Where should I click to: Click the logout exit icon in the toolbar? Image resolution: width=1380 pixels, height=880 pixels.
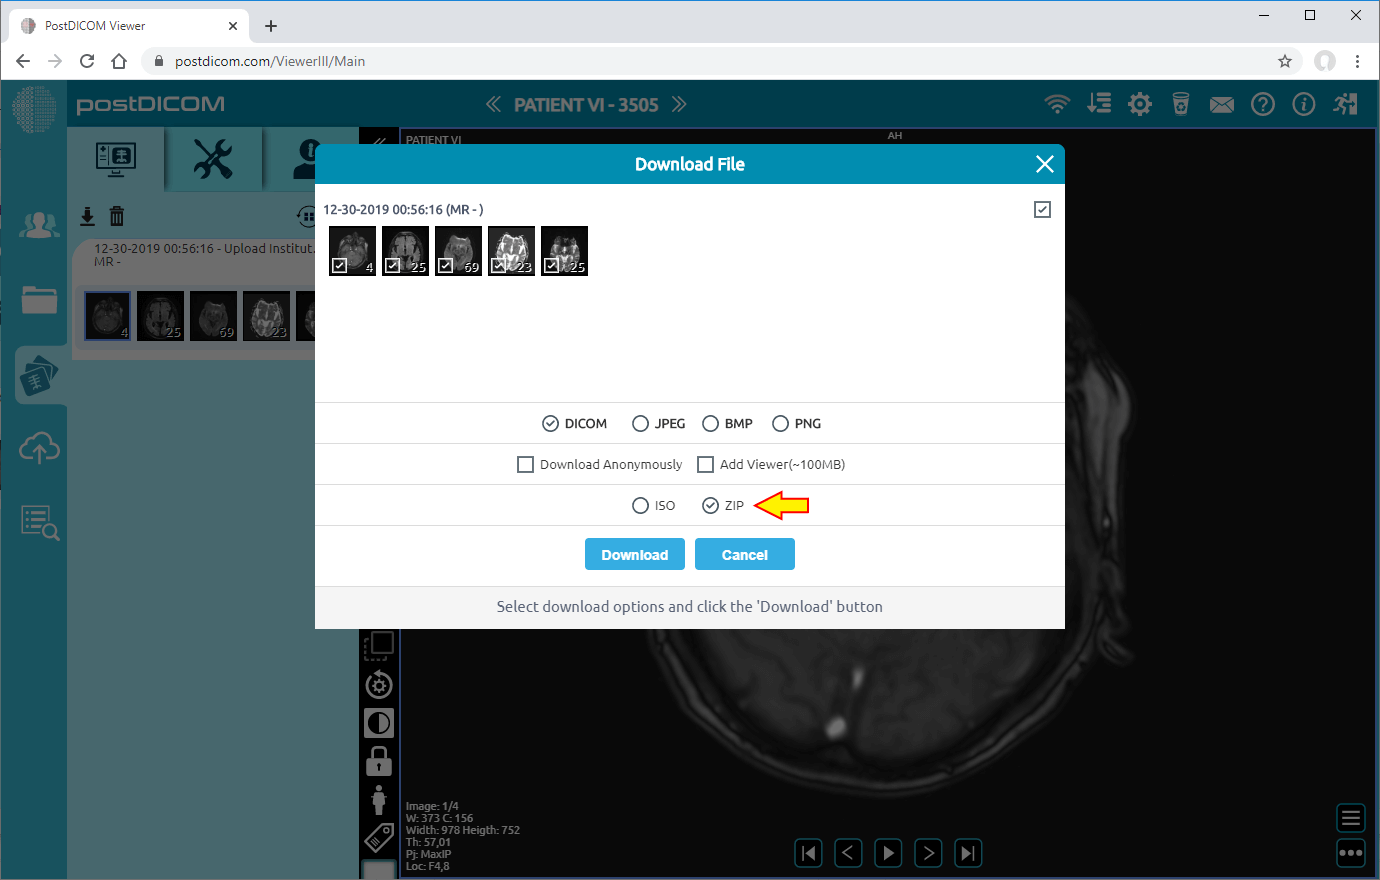tap(1345, 103)
